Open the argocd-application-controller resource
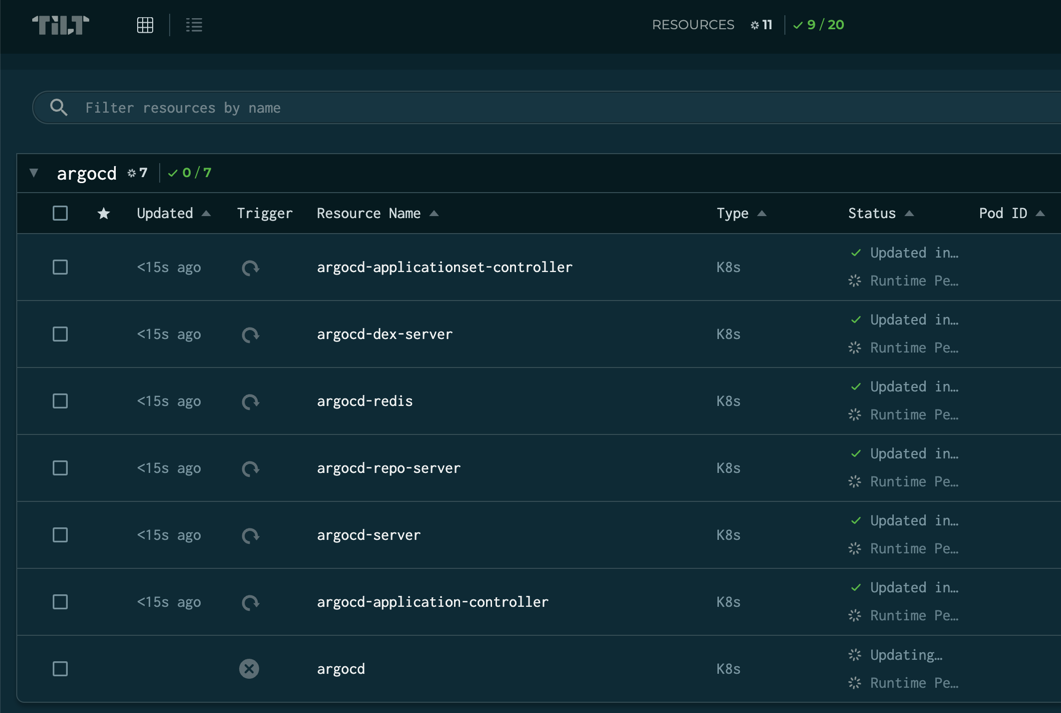Viewport: 1061px width, 713px height. [433, 602]
